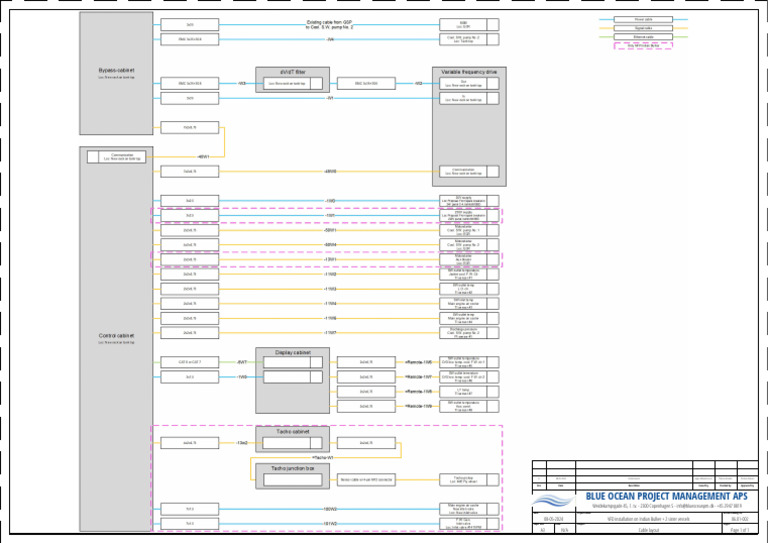Click the Communication box inside Variable frequency drive
This screenshot has height=543, width=768.
pos(469,171)
